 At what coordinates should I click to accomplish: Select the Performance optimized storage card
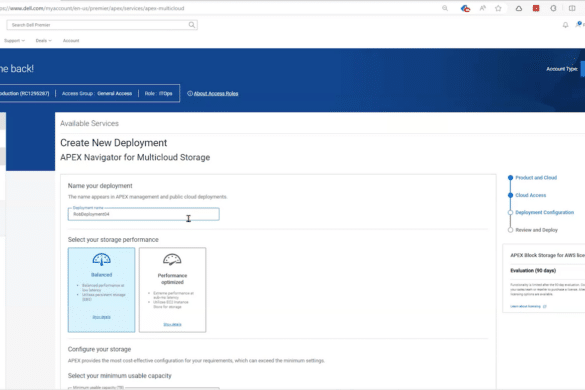click(172, 290)
